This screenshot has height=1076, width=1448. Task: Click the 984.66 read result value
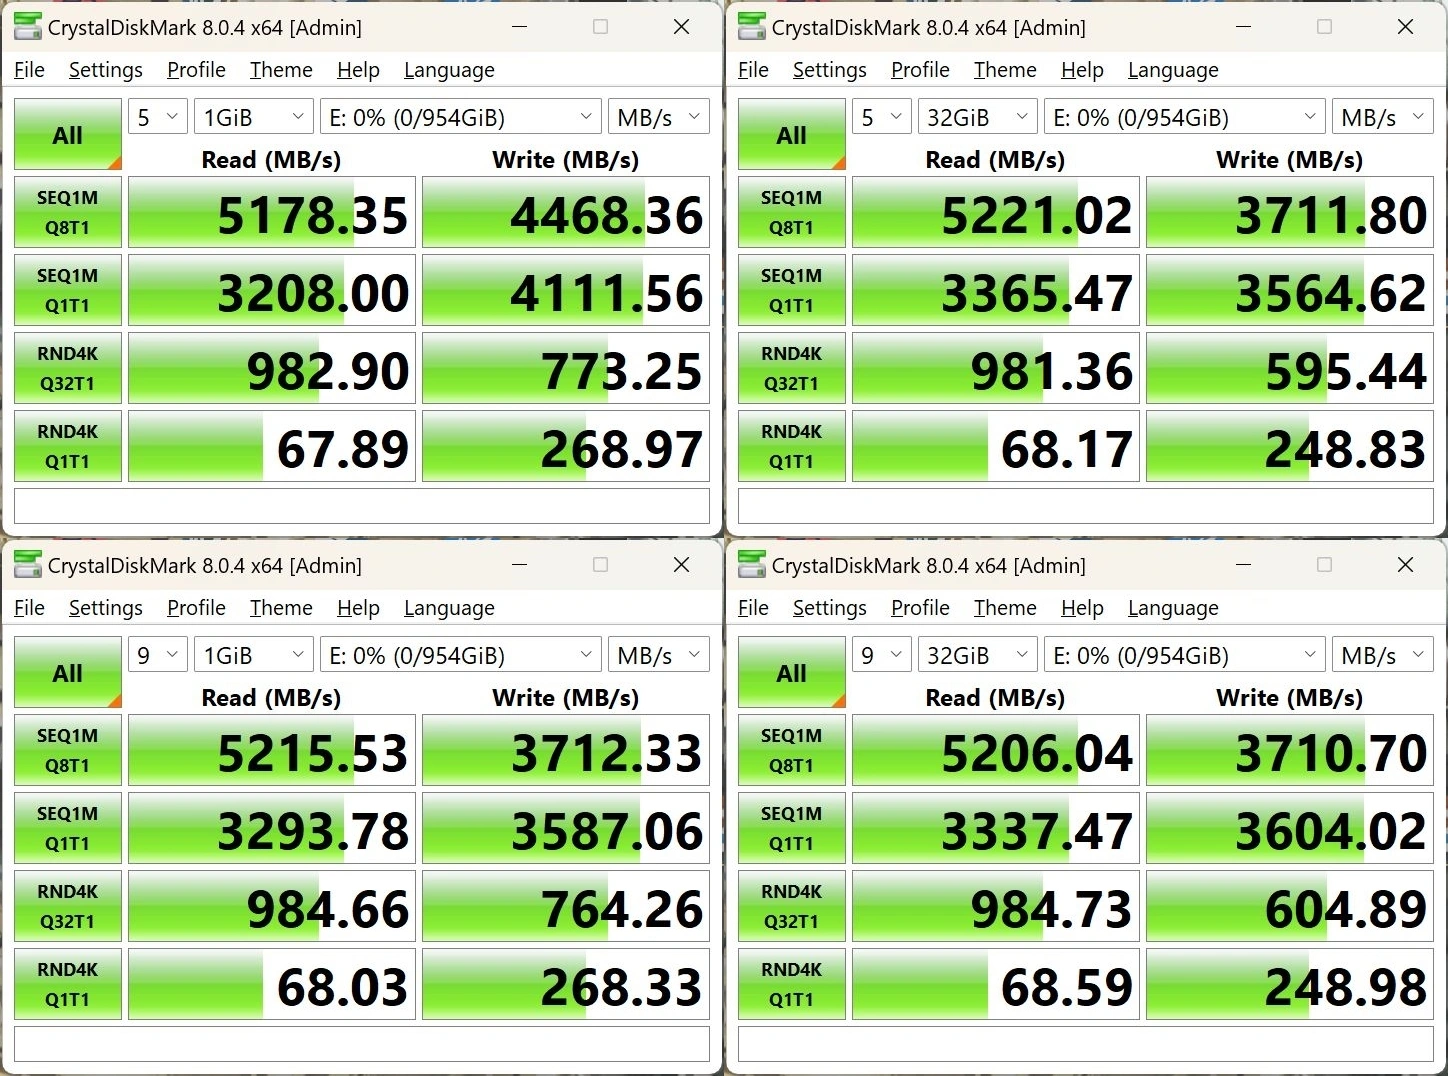pos(328,909)
